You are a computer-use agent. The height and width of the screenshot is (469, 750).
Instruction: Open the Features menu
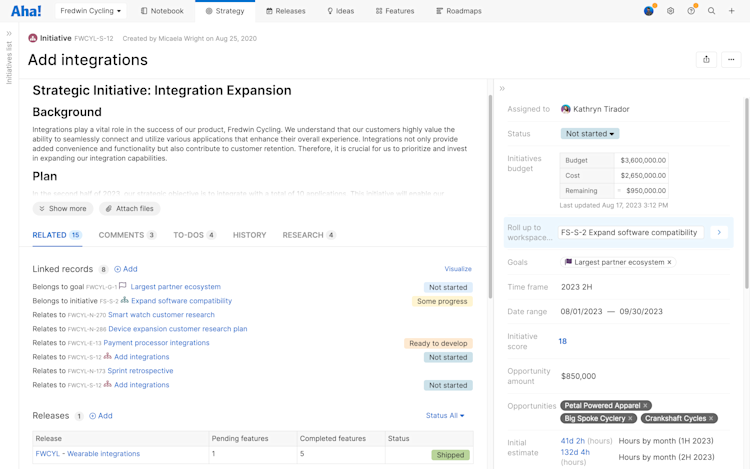395,11
